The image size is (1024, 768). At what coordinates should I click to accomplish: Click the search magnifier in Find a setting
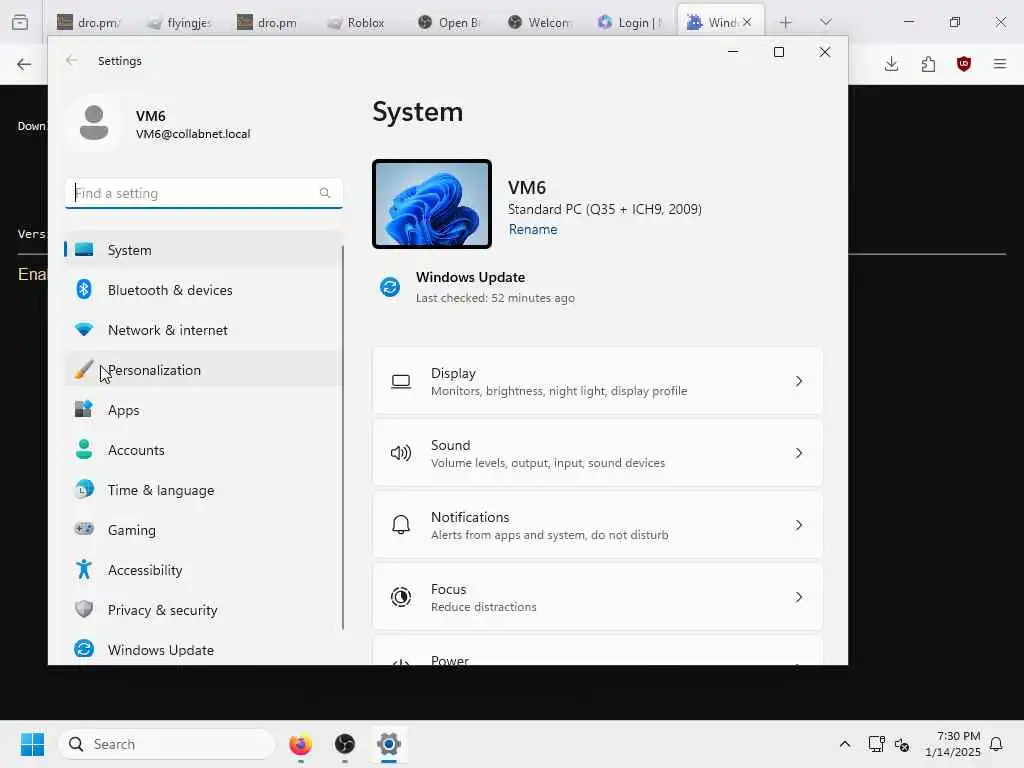click(x=325, y=193)
